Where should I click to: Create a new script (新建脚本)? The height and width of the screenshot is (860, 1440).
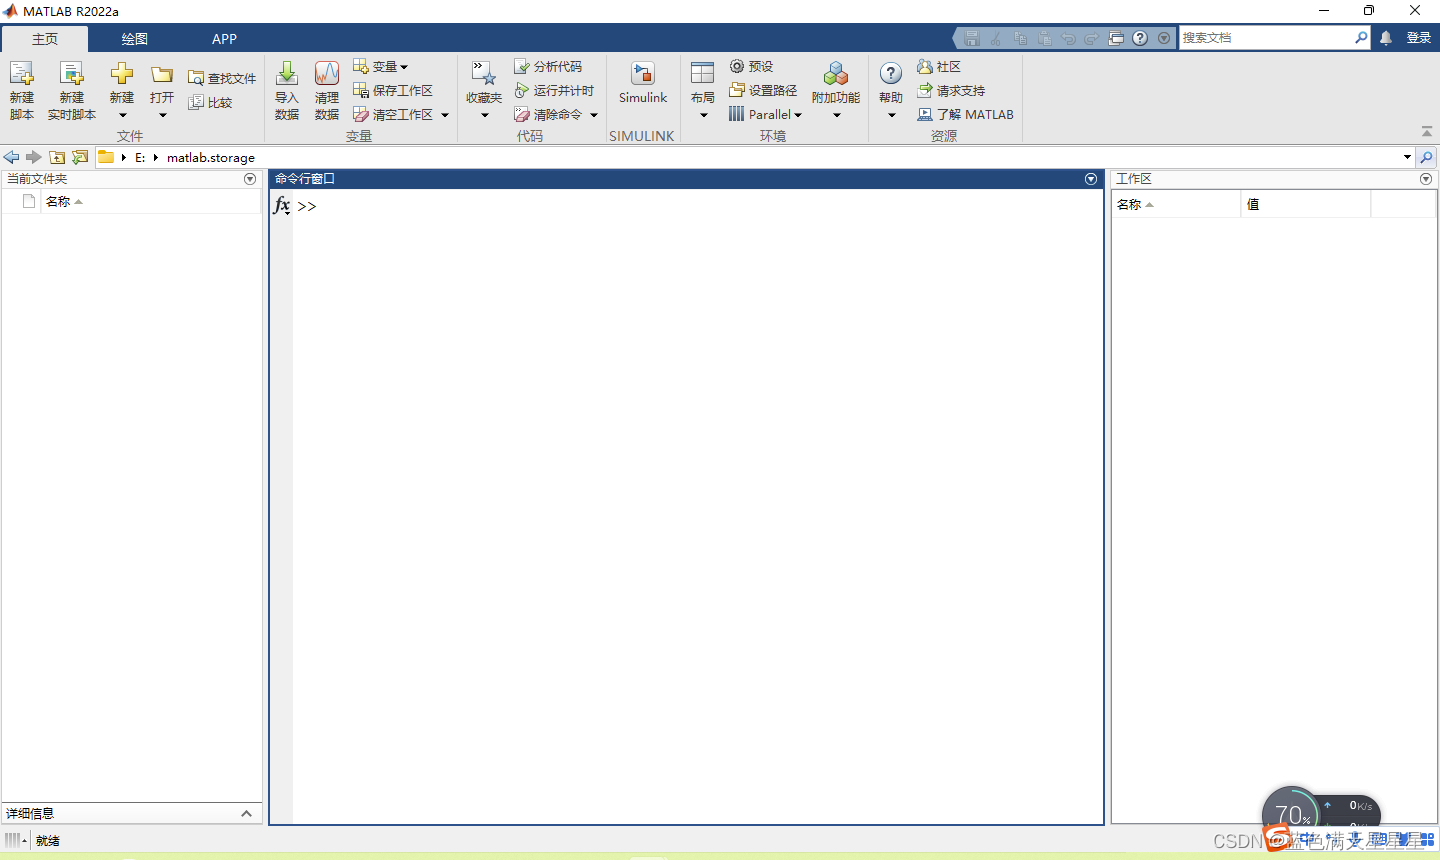pyautogui.click(x=22, y=90)
